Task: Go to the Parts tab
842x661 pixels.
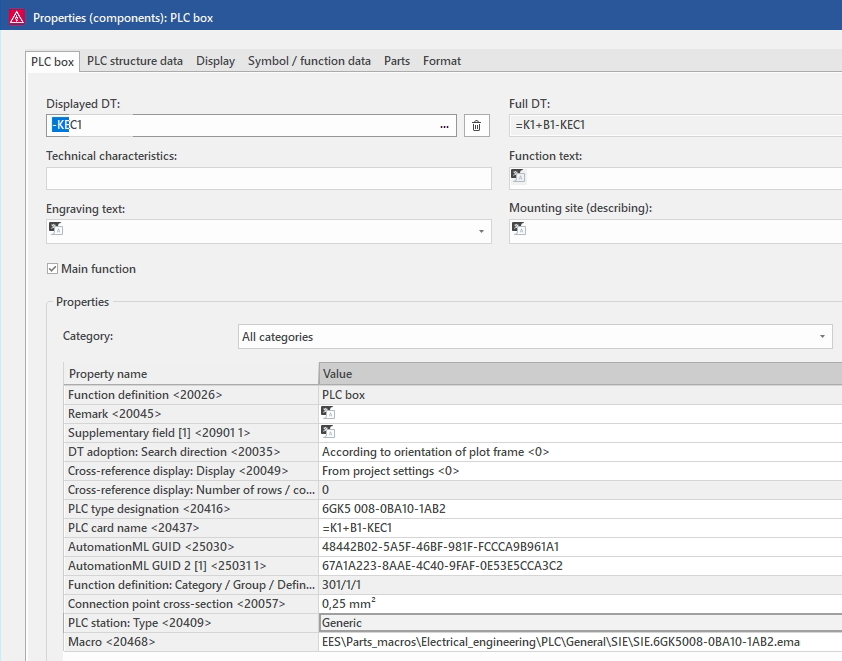Action: point(397,61)
